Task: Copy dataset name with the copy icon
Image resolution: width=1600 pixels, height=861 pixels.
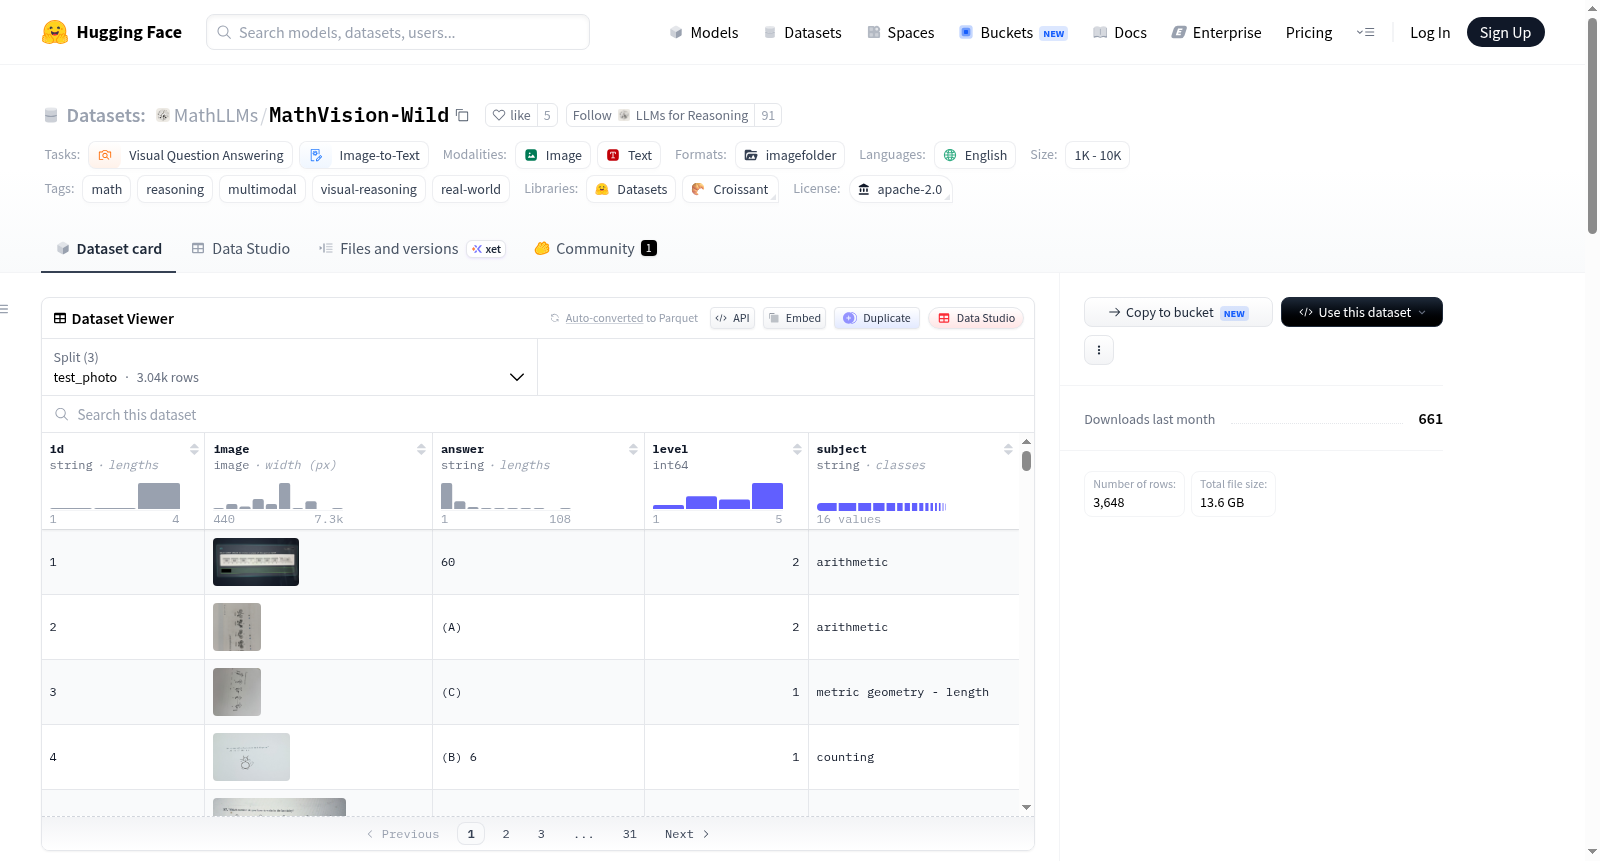Action: pyautogui.click(x=462, y=115)
